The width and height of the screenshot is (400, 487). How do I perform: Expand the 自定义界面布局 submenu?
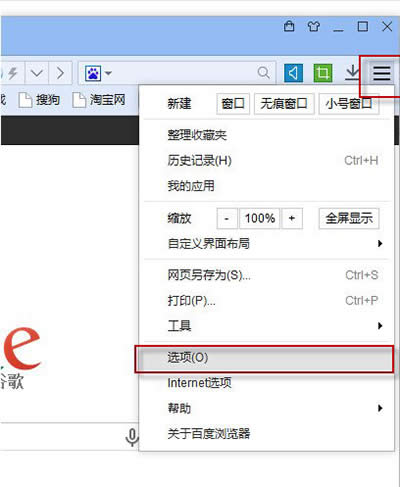tap(267, 244)
